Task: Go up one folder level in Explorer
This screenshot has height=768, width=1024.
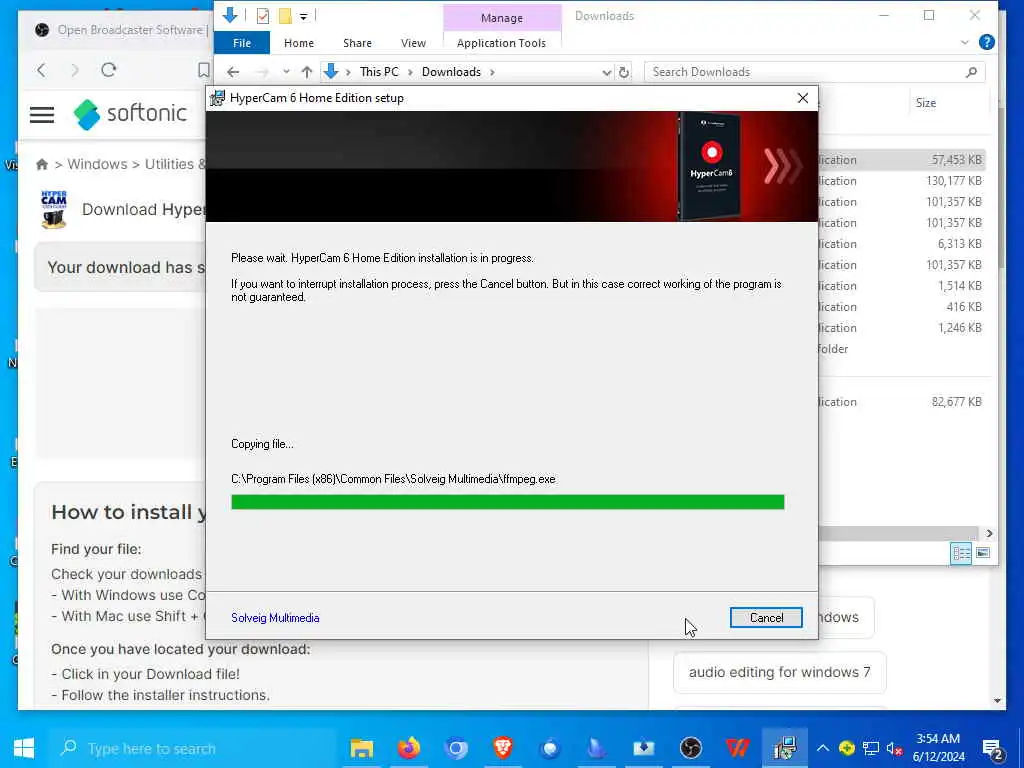Action: tap(307, 72)
